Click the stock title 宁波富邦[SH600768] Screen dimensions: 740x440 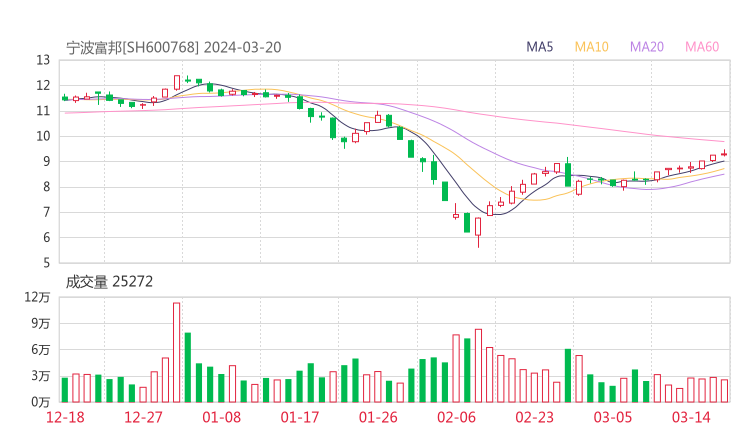coord(133,47)
